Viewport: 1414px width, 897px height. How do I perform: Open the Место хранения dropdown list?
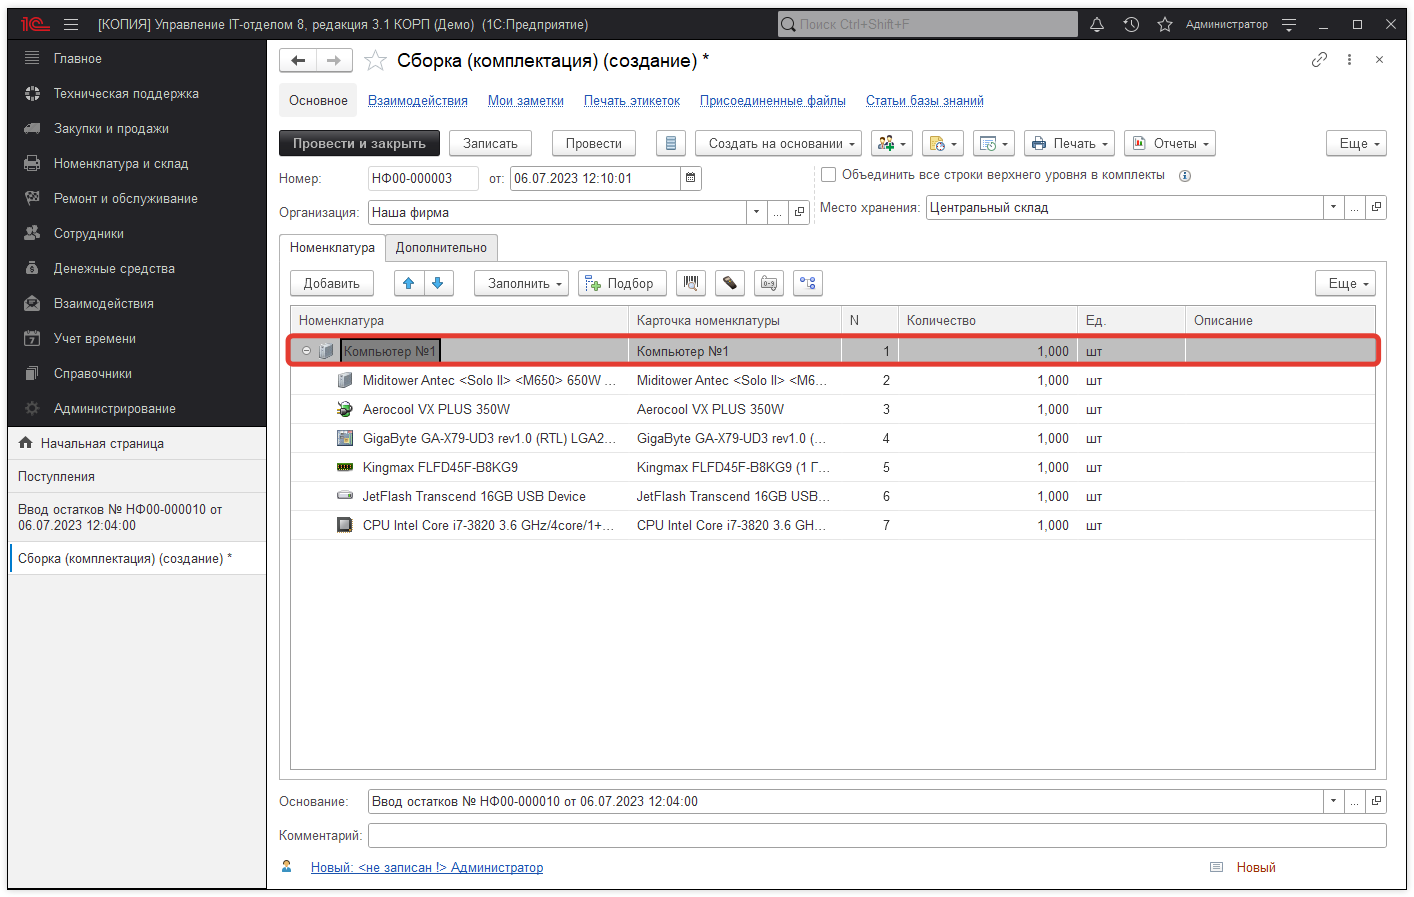[1333, 207]
